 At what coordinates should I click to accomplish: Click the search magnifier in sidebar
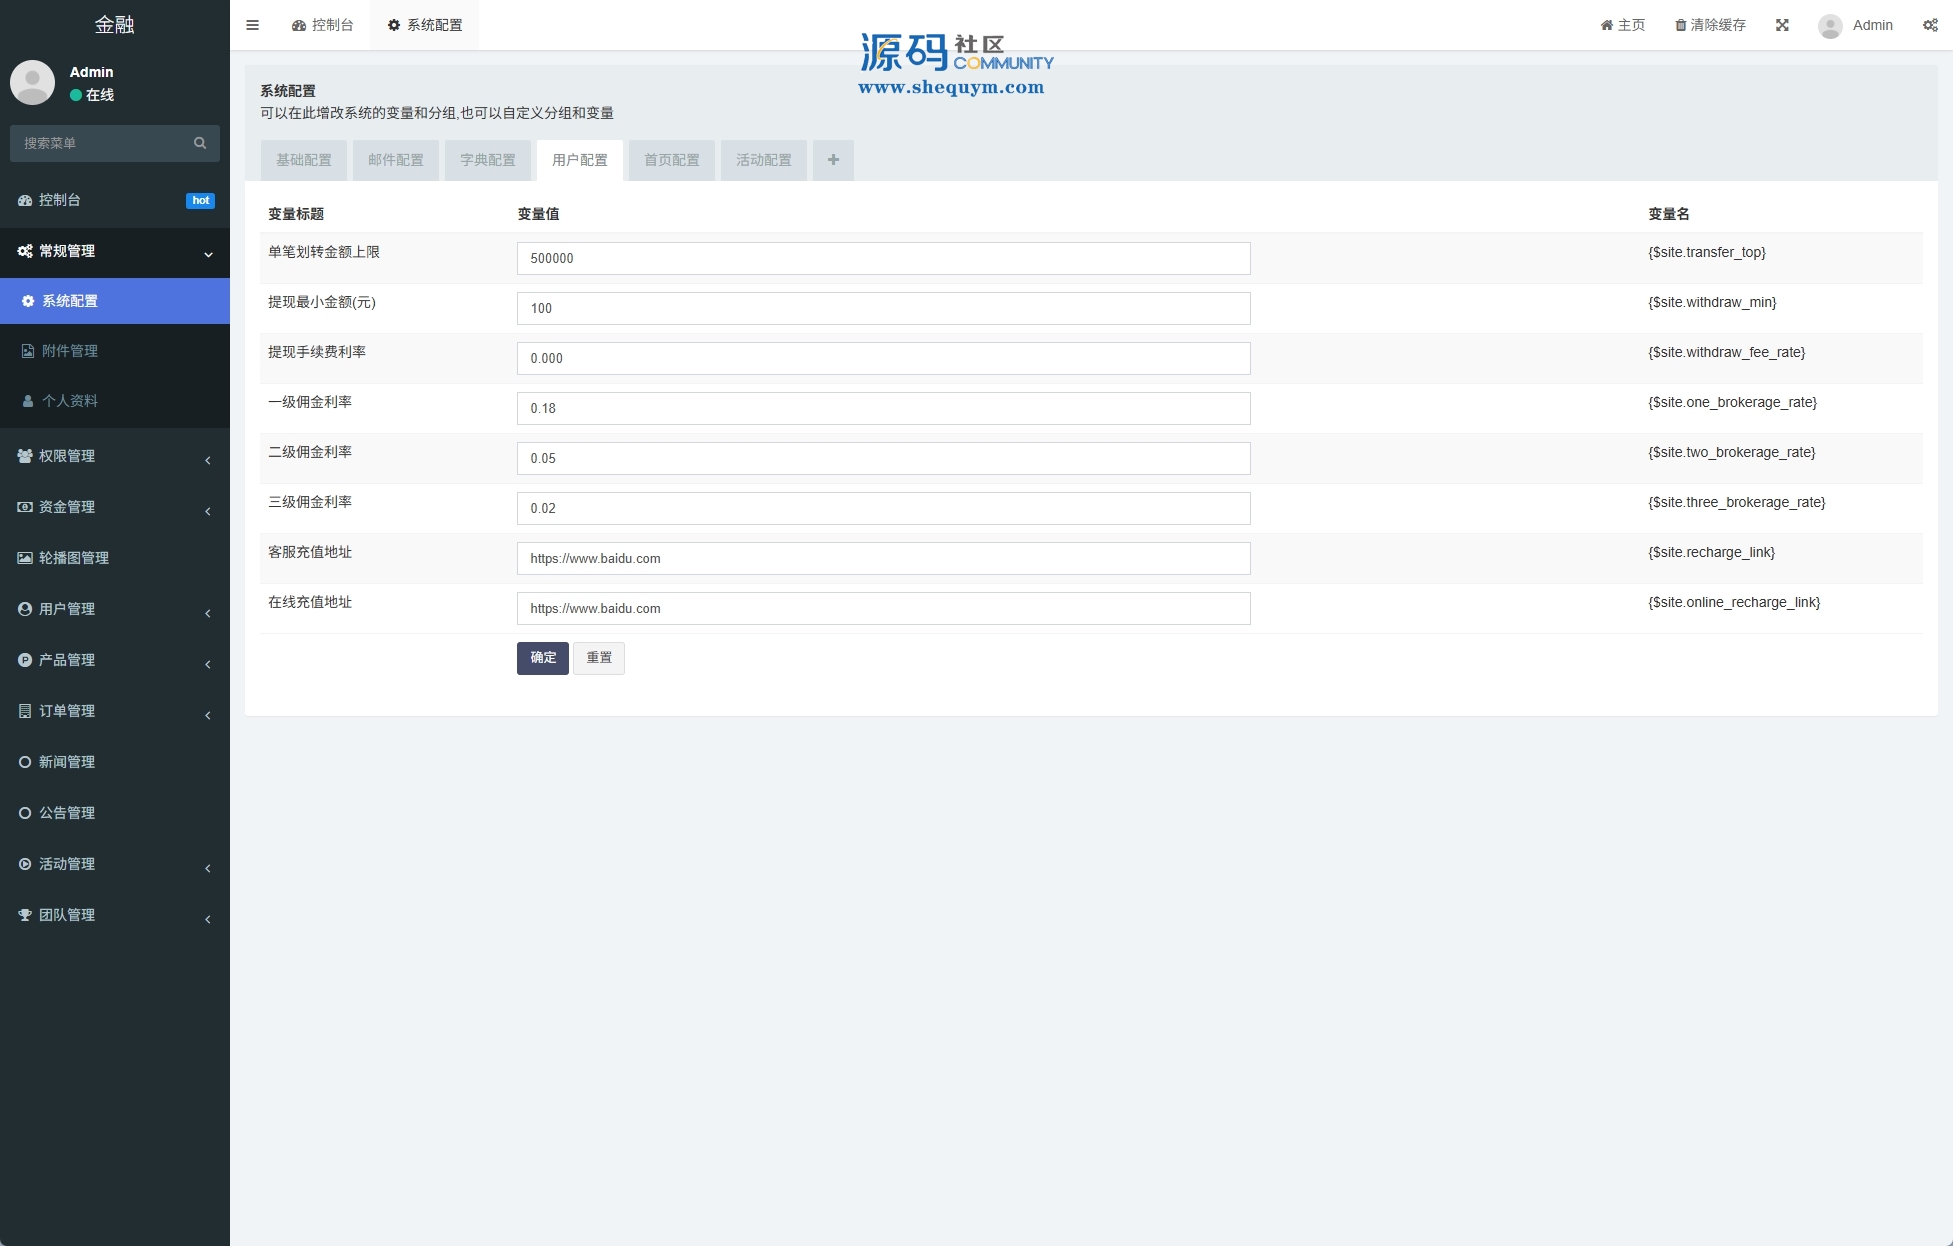(x=200, y=143)
